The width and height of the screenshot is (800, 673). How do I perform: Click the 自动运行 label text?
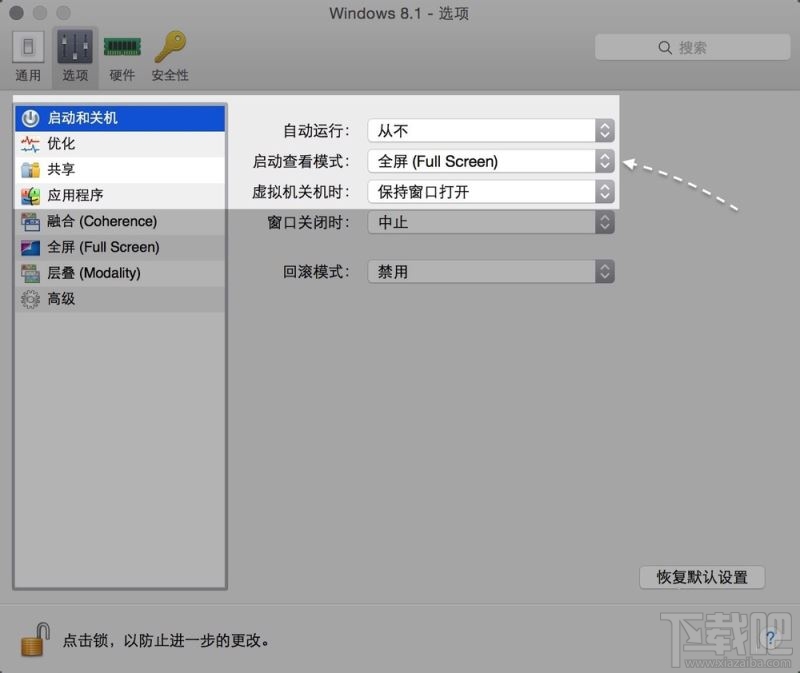tap(316, 131)
